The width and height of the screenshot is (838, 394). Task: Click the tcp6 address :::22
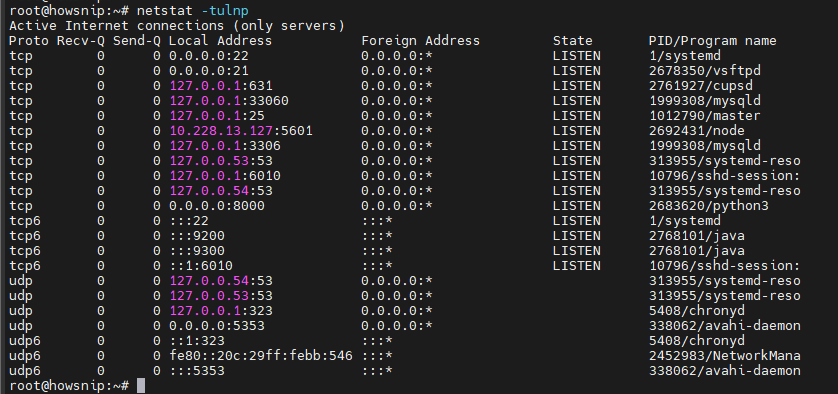point(189,220)
